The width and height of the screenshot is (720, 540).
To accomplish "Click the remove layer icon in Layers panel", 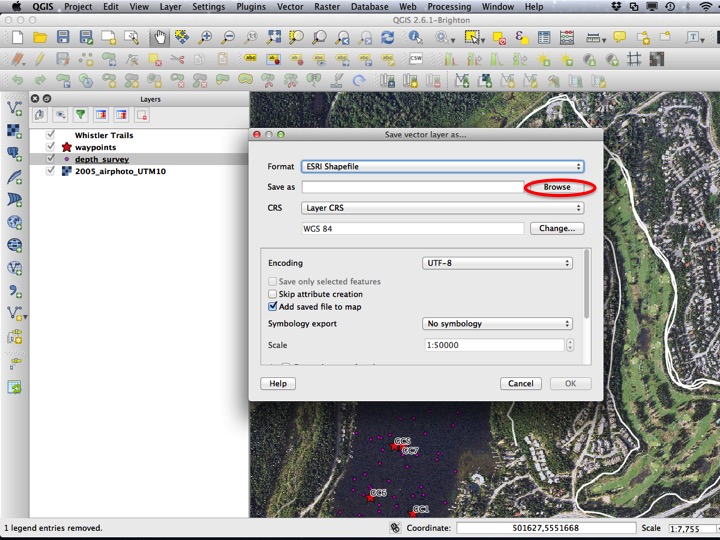I will coord(142,115).
